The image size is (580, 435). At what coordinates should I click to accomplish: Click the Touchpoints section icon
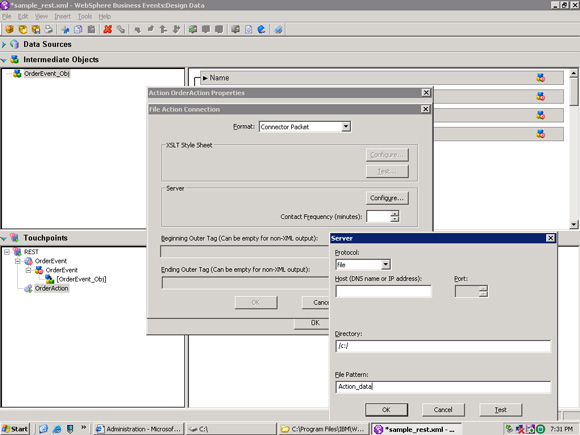[15, 237]
